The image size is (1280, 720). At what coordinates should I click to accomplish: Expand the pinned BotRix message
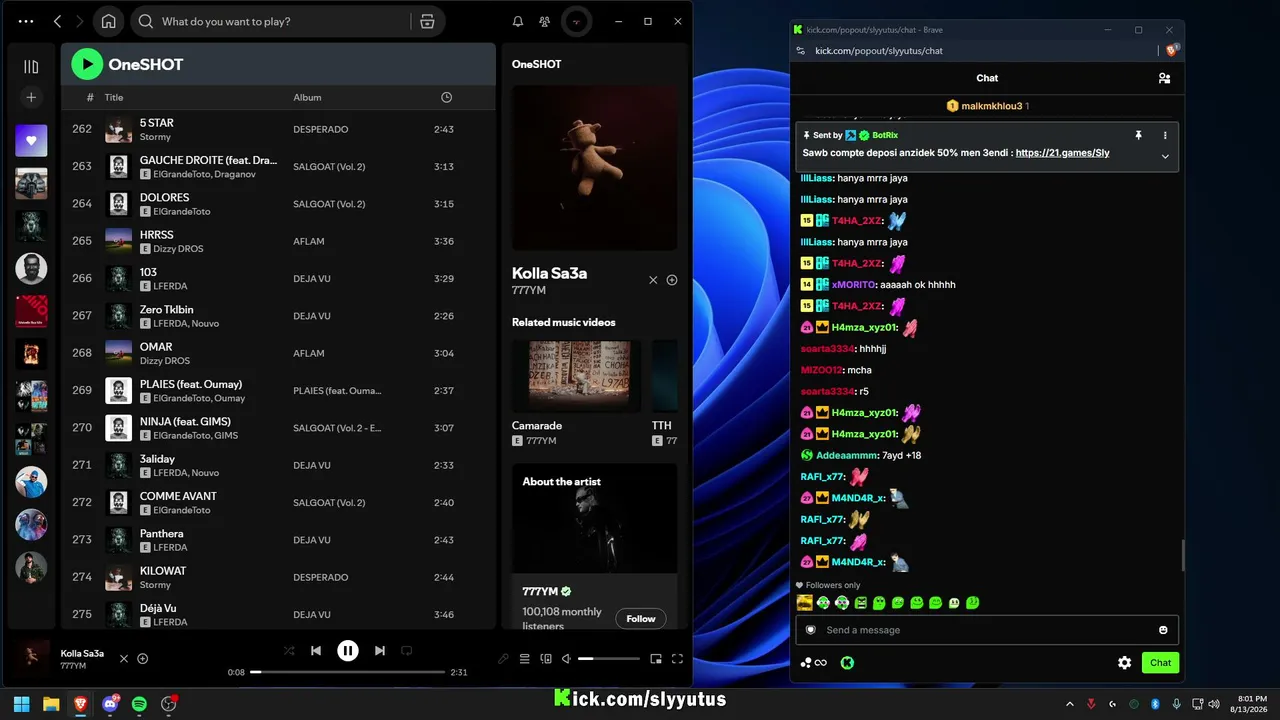tap(1165, 156)
